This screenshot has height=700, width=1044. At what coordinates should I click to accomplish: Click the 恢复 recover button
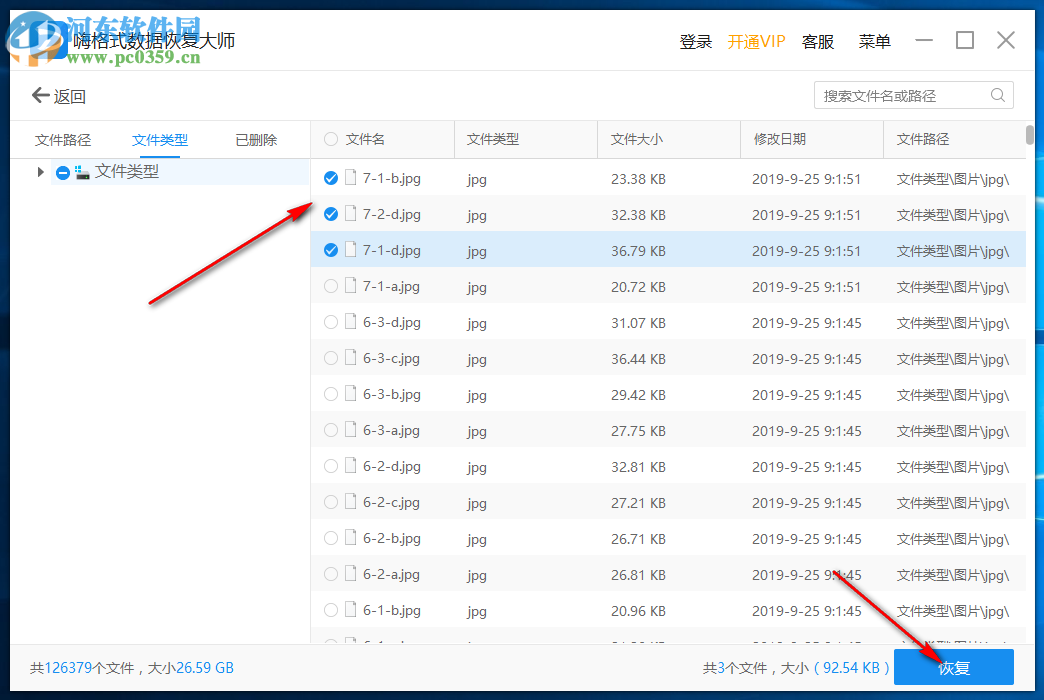(x=953, y=667)
